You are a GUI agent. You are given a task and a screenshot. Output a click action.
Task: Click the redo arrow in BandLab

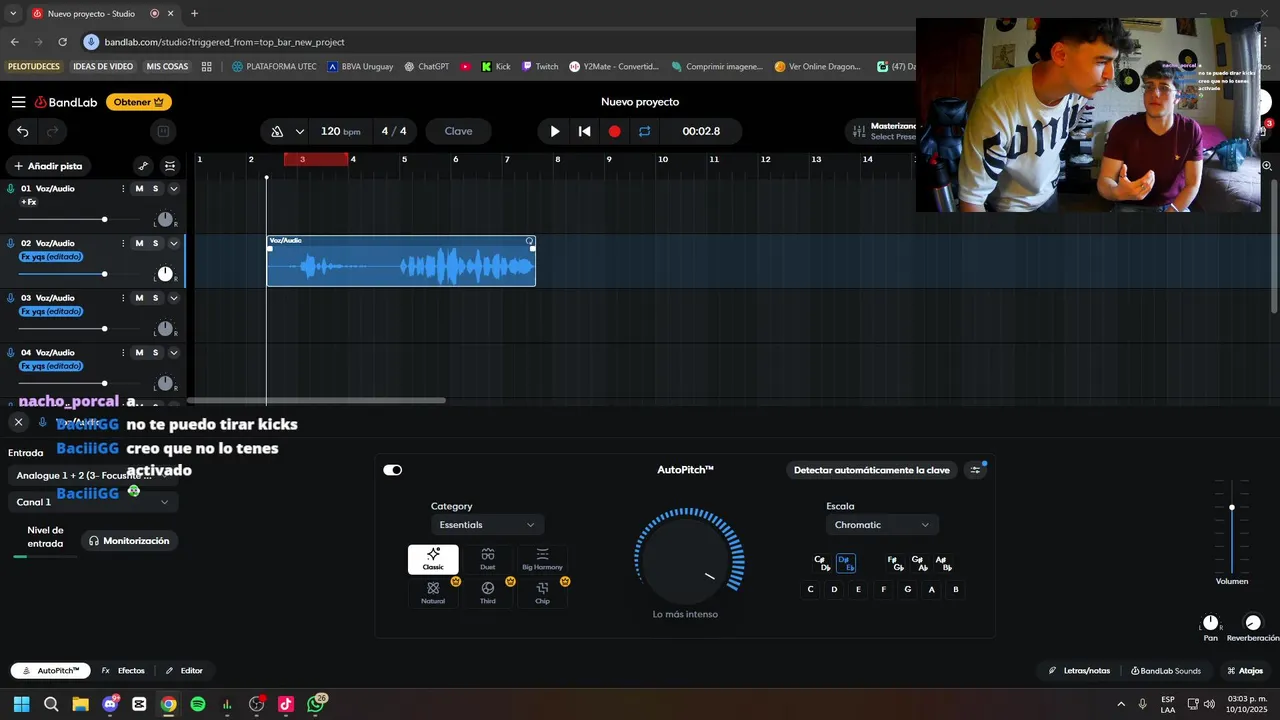point(53,131)
